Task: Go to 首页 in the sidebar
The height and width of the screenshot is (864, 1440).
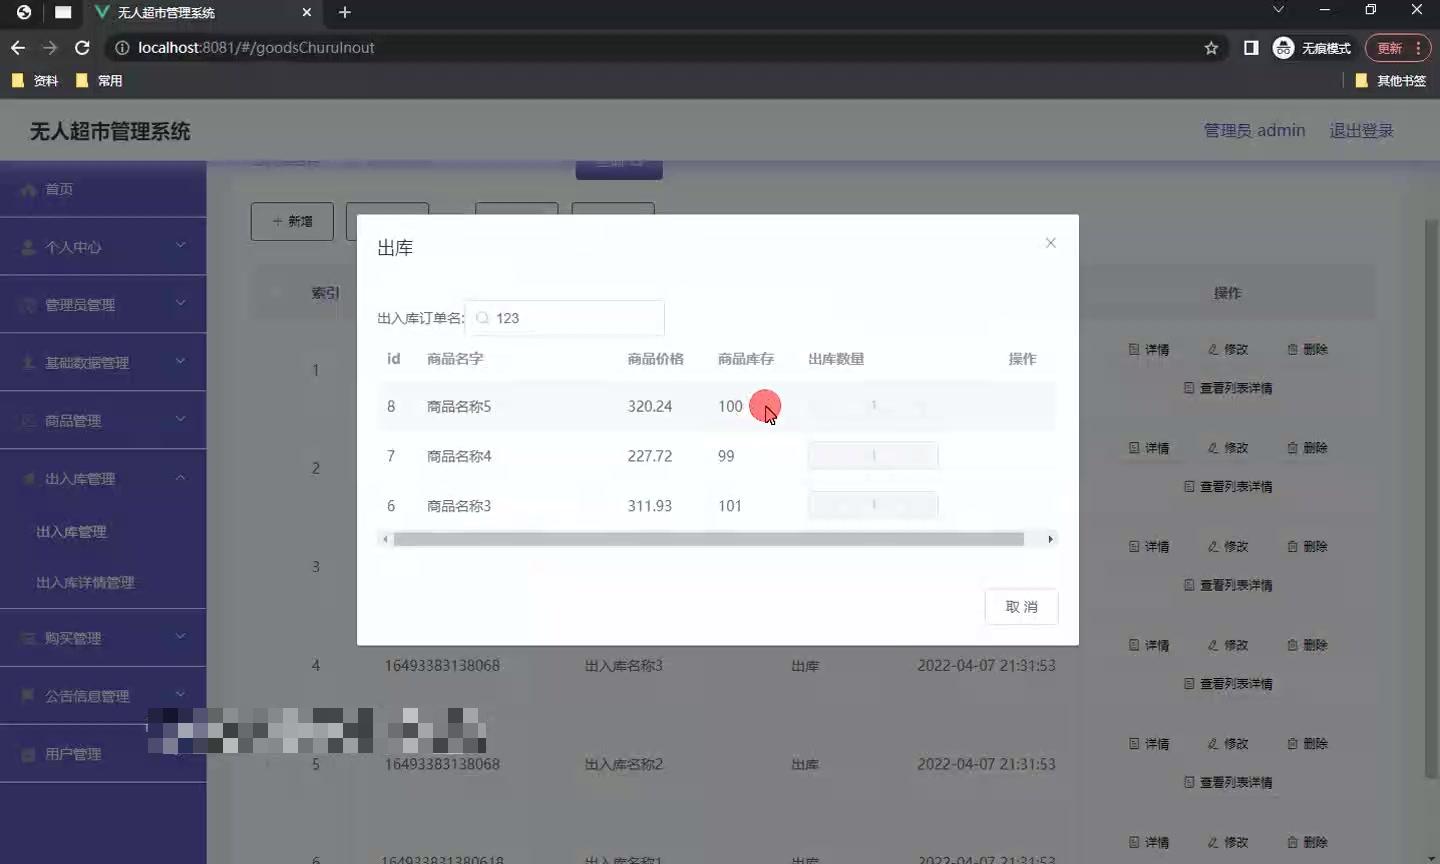Action: (103, 189)
